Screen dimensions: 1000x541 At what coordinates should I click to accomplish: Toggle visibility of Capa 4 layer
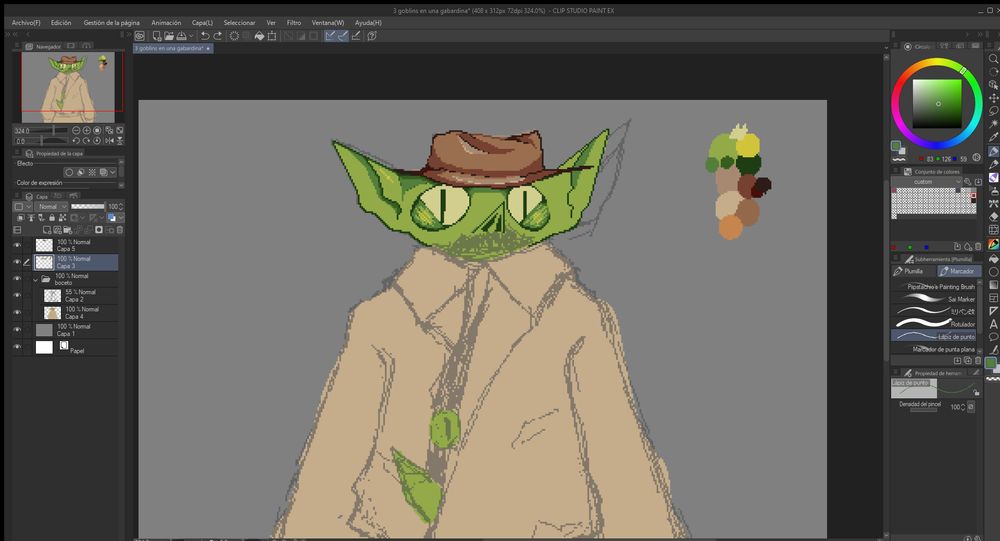(x=17, y=313)
